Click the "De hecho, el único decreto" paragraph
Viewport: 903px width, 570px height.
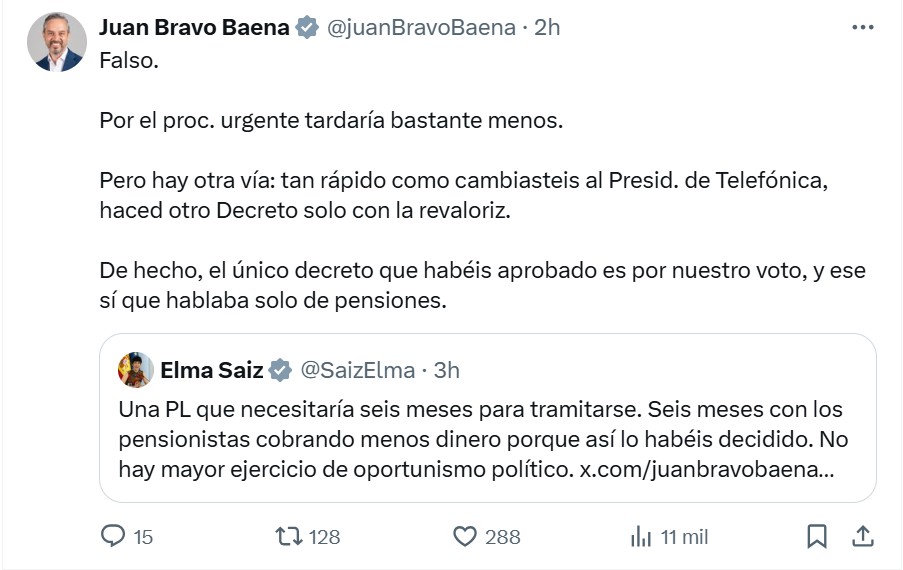click(482, 285)
